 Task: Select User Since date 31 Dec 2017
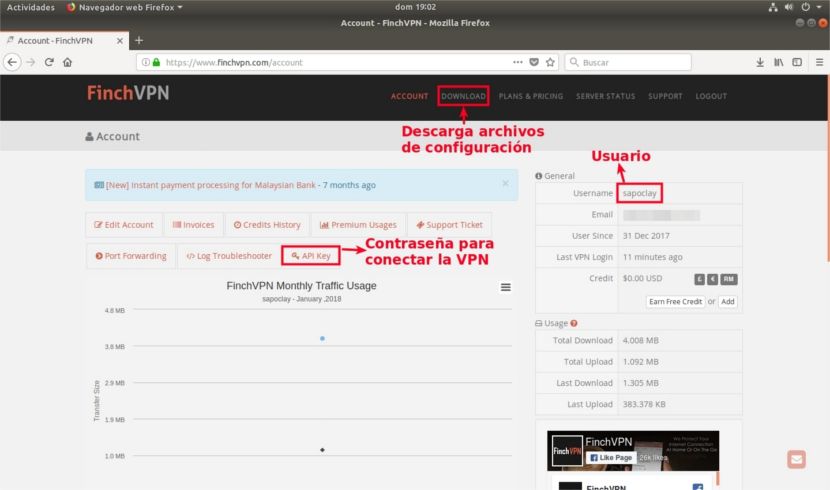pos(646,236)
